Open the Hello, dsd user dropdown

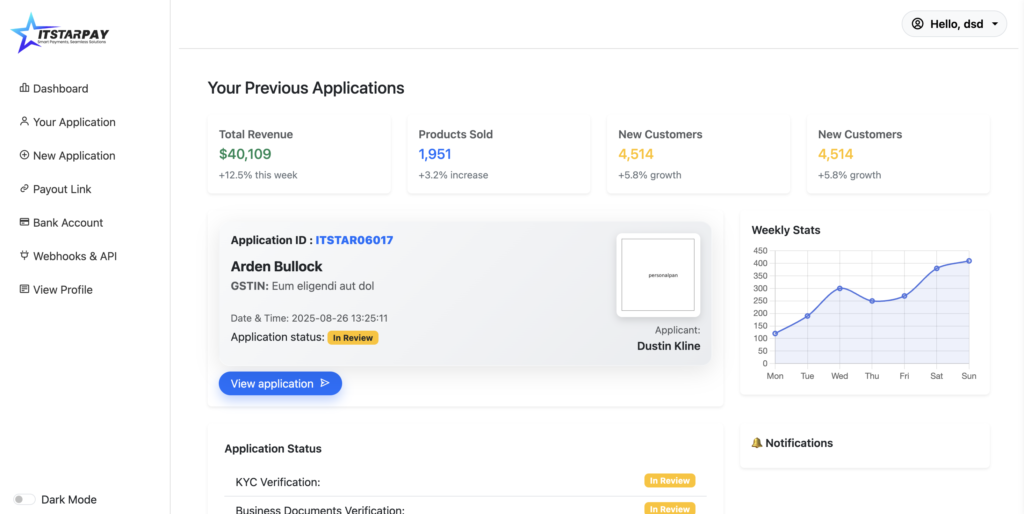[x=955, y=24]
